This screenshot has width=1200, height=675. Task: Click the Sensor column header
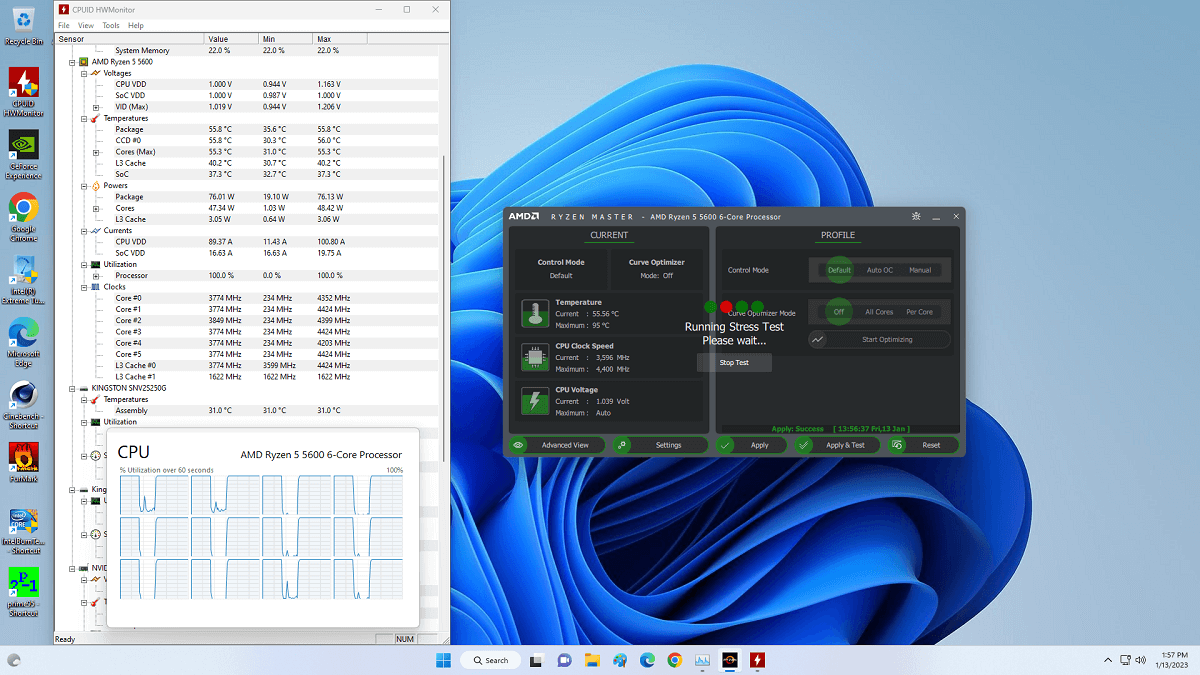[129, 39]
